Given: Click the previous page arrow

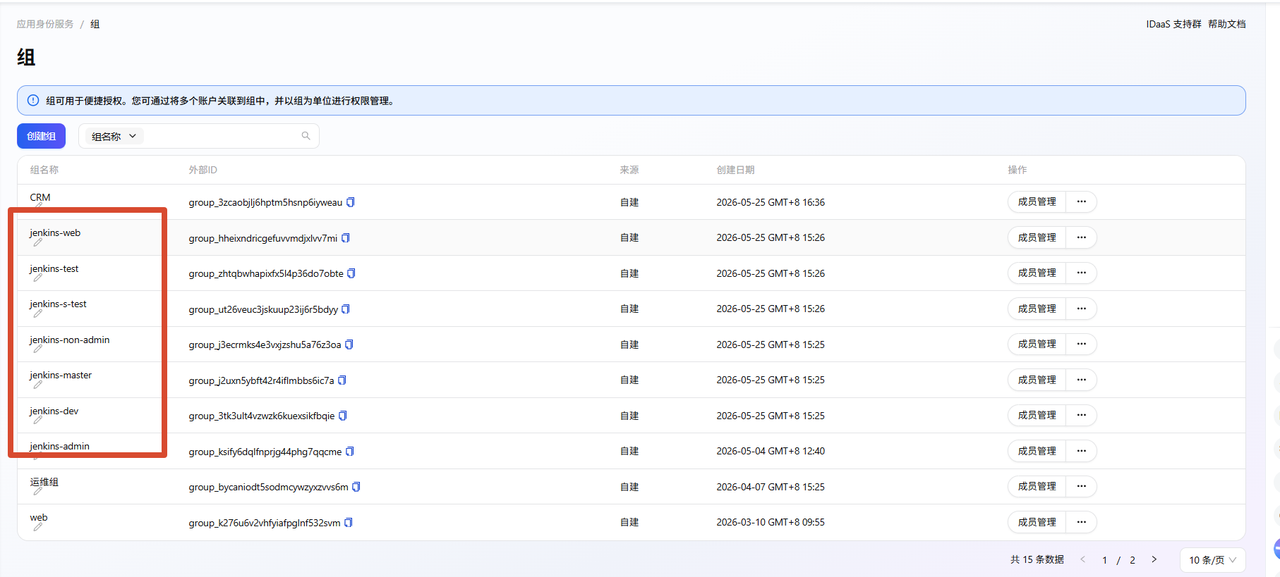Looking at the screenshot, I should click(x=1082, y=560).
